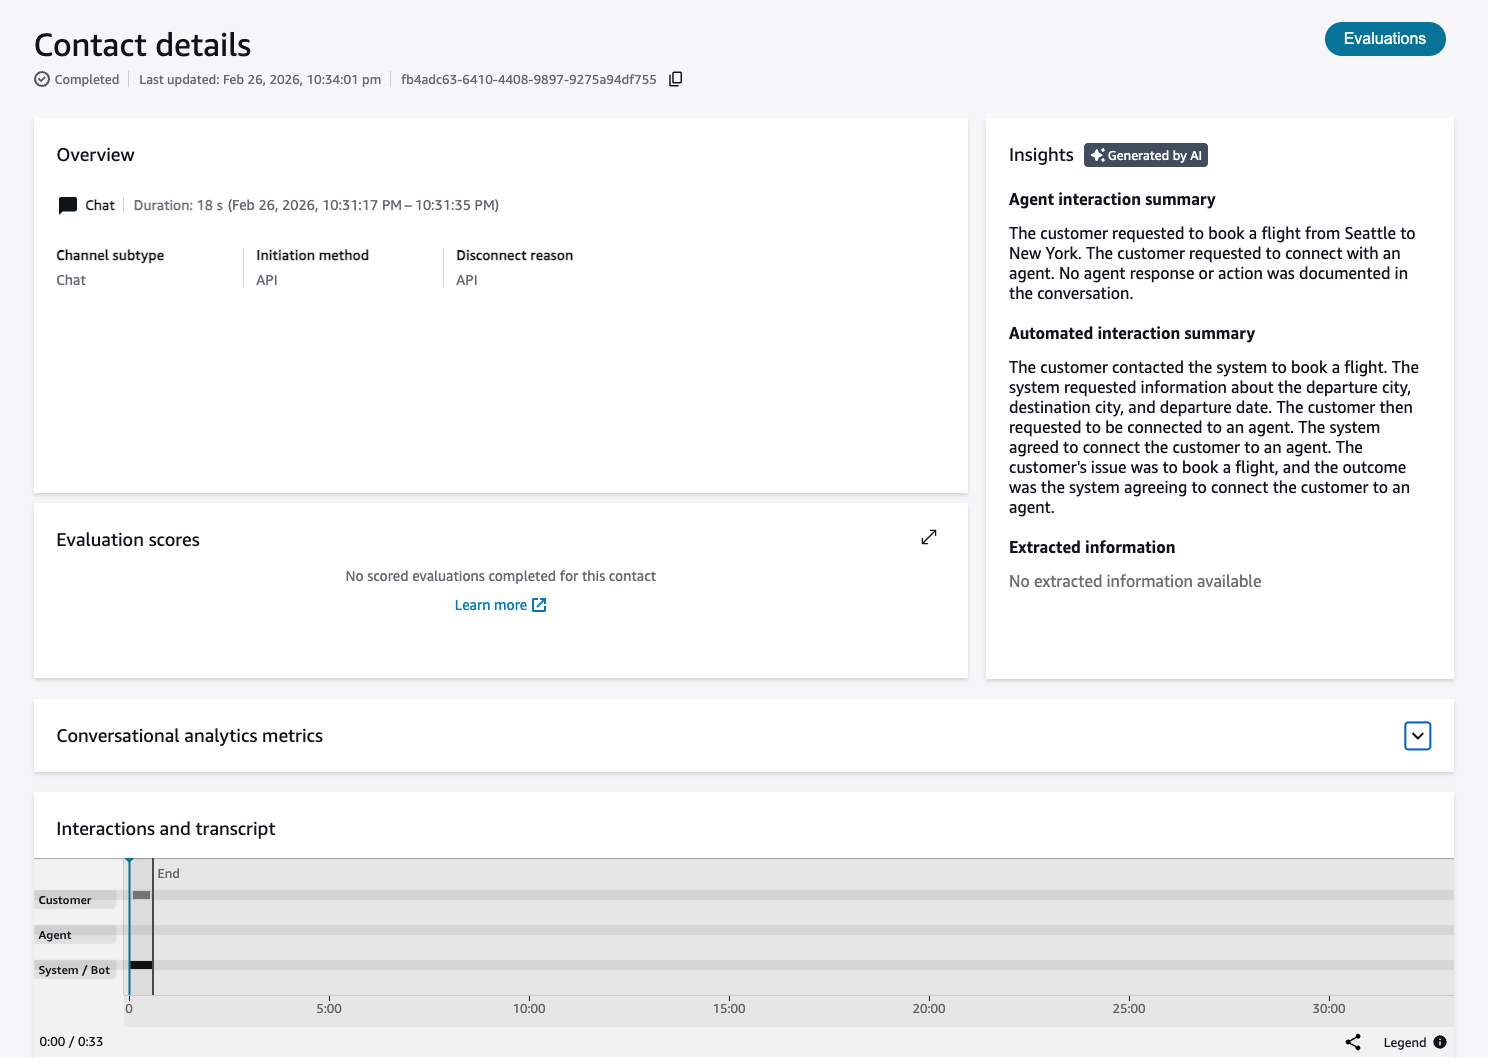
Task: Click the share icon below timeline
Action: [1353, 1042]
